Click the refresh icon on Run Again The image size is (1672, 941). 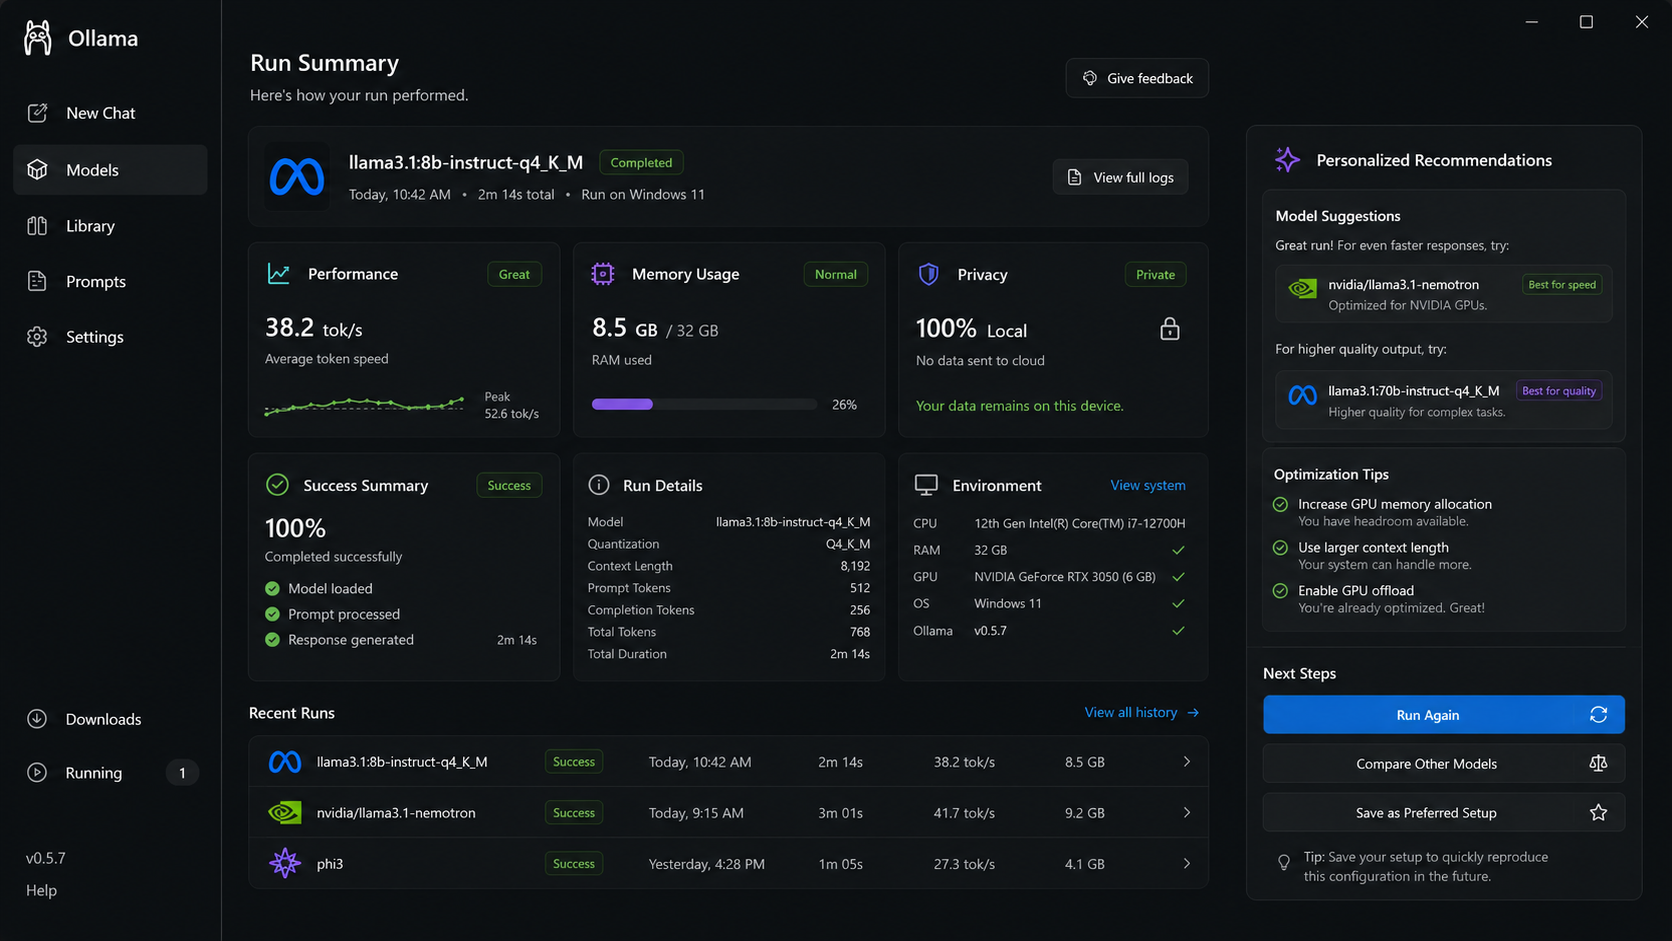(x=1598, y=714)
